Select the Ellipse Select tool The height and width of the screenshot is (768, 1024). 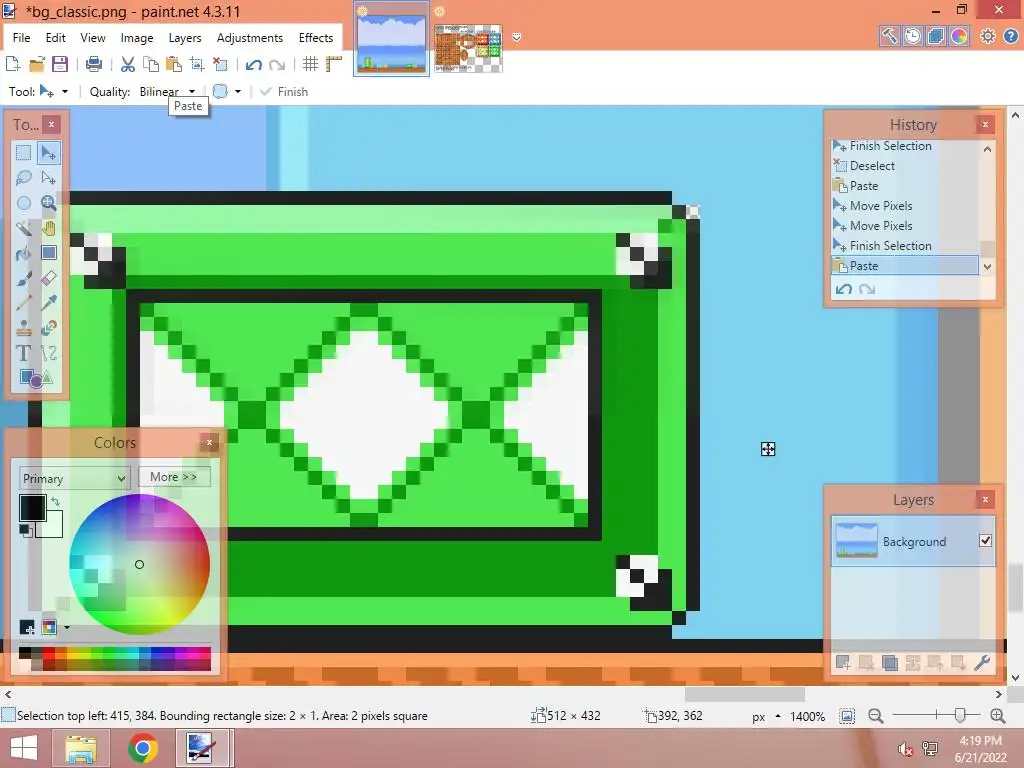pos(24,202)
